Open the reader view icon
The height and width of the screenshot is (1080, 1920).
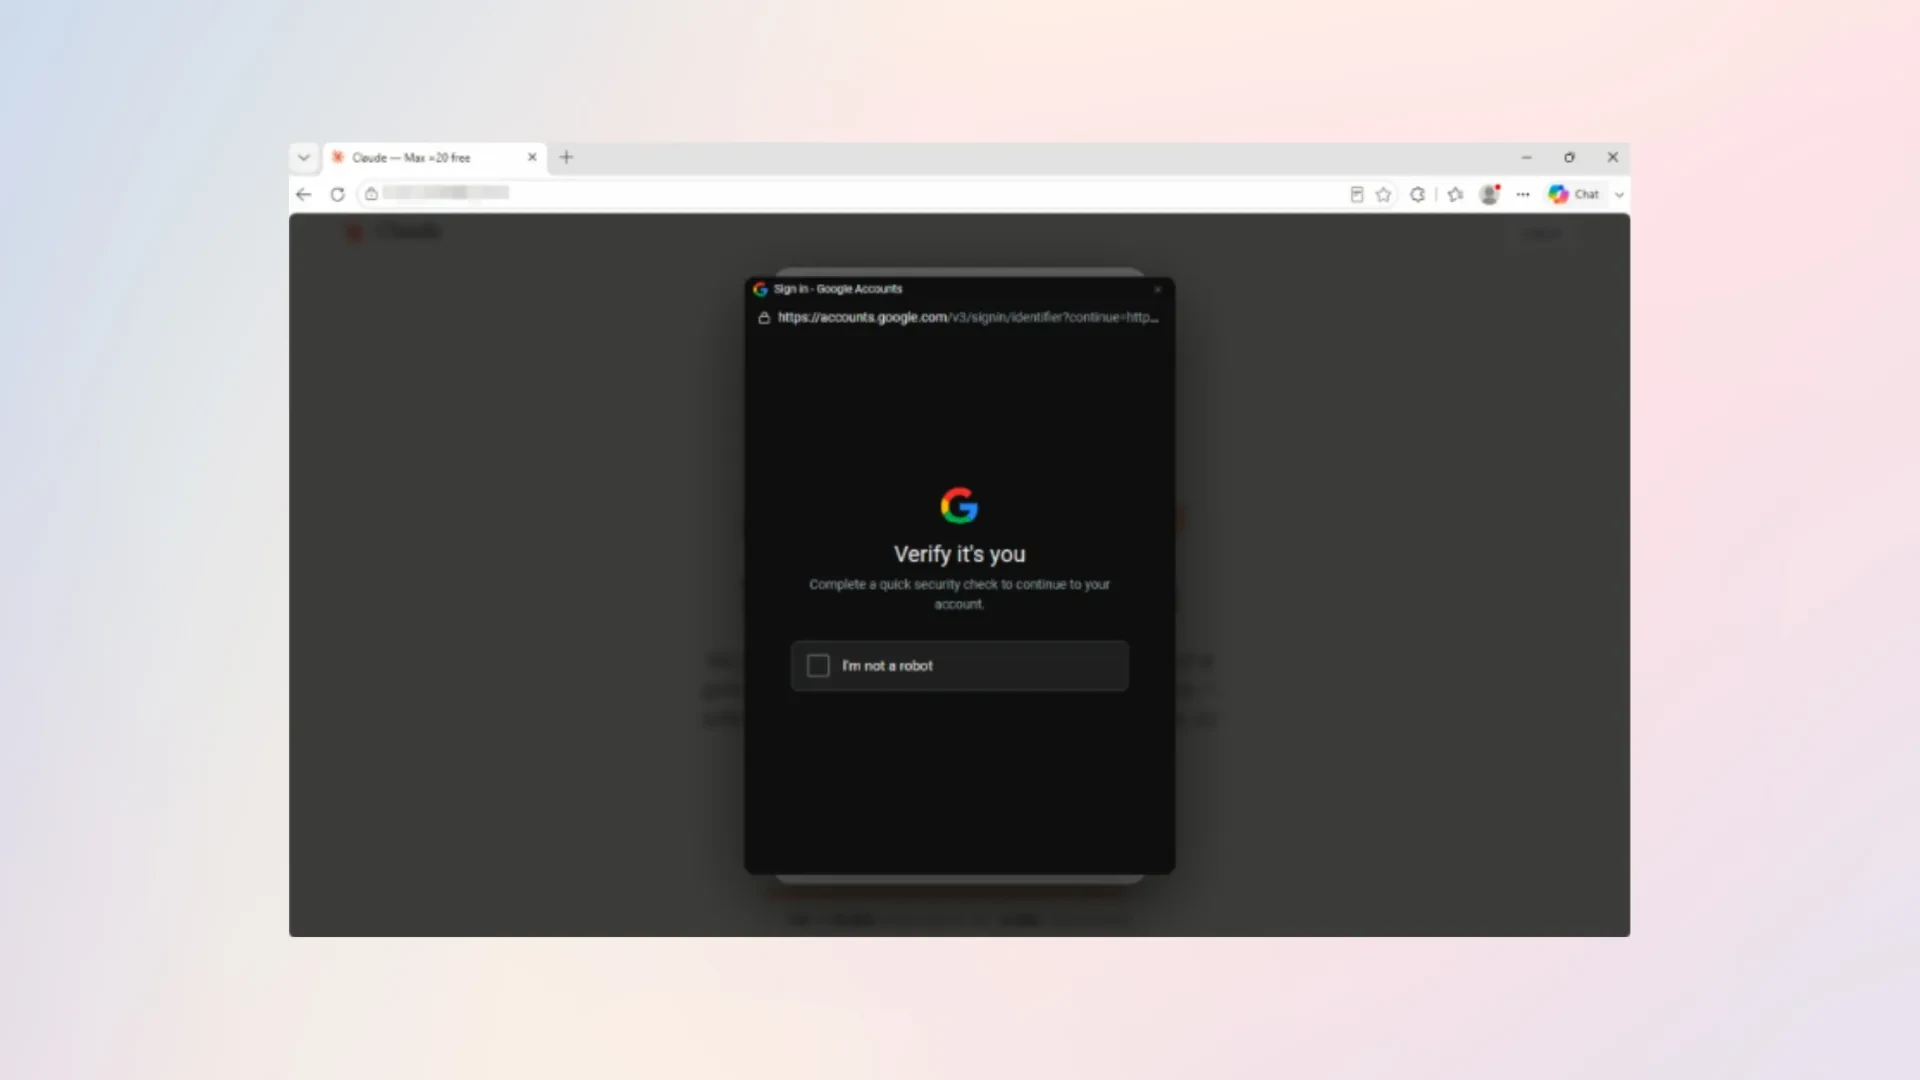pos(1357,195)
